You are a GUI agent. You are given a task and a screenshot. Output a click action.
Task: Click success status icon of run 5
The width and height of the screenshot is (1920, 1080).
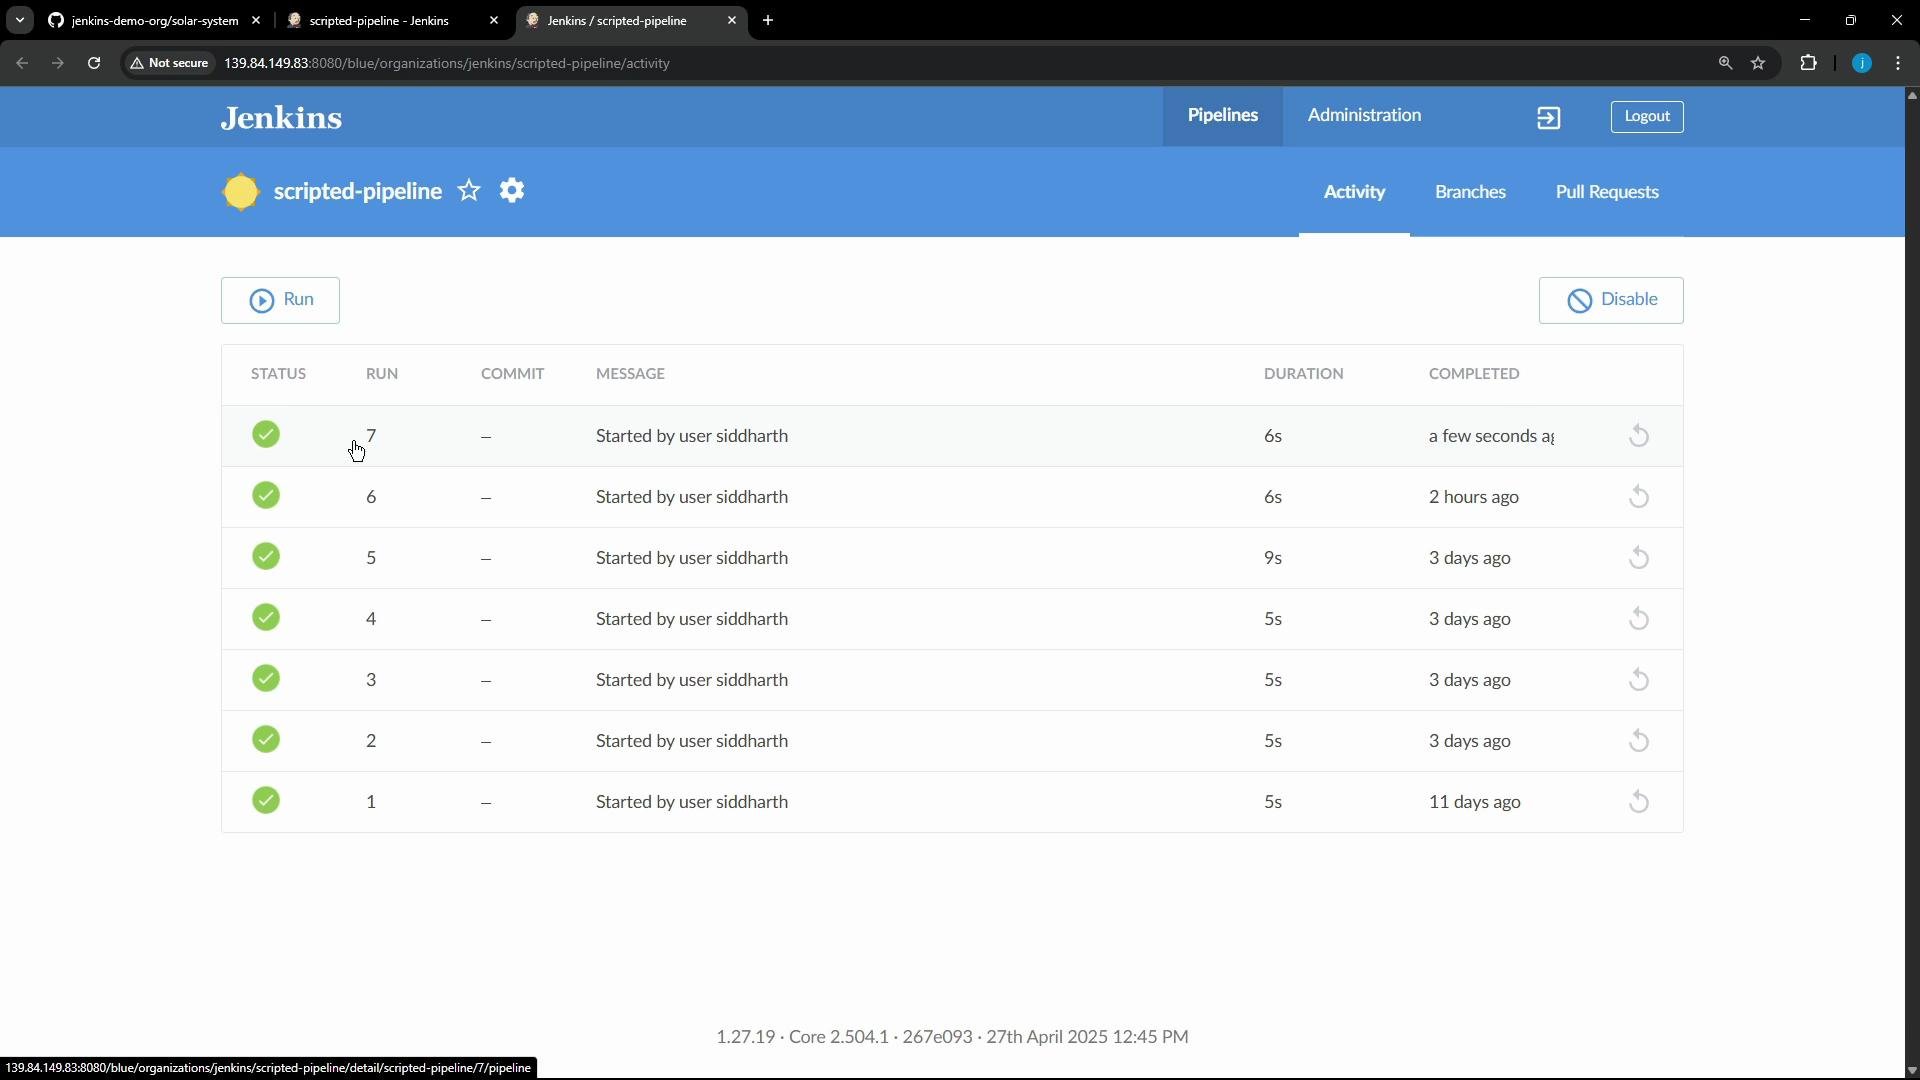(x=266, y=557)
